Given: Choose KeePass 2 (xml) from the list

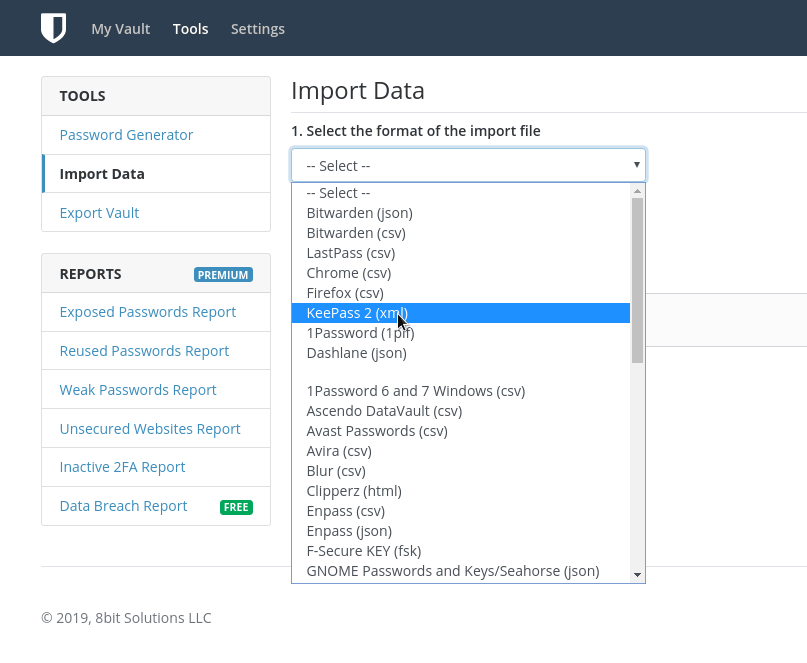Looking at the screenshot, I should pyautogui.click(x=357, y=313).
